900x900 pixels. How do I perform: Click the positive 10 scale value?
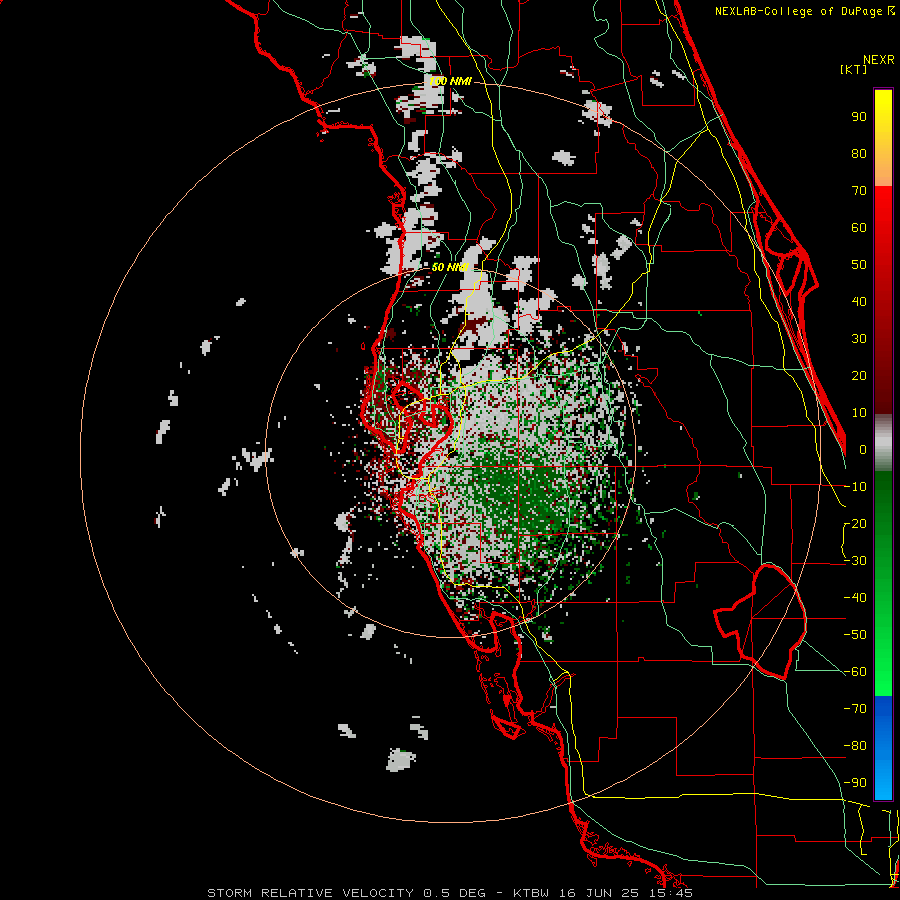[x=859, y=413]
